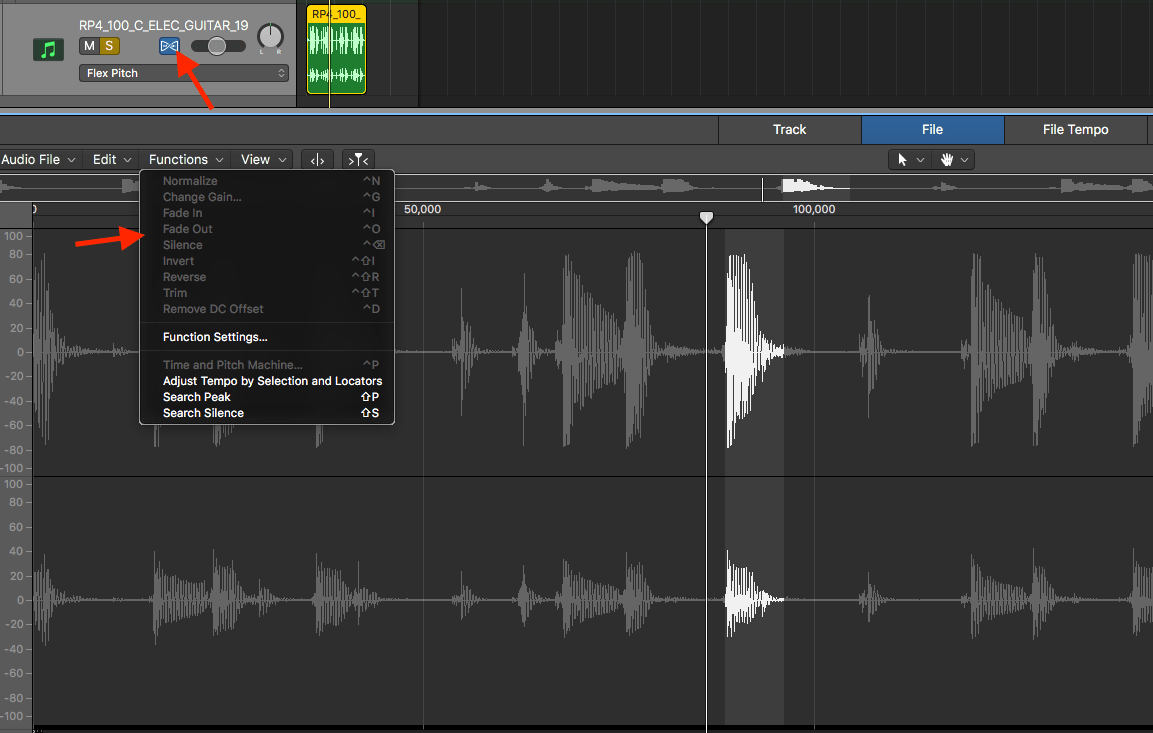1153x733 pixels.
Task: Adjust the track volume slider
Action: (x=218, y=46)
